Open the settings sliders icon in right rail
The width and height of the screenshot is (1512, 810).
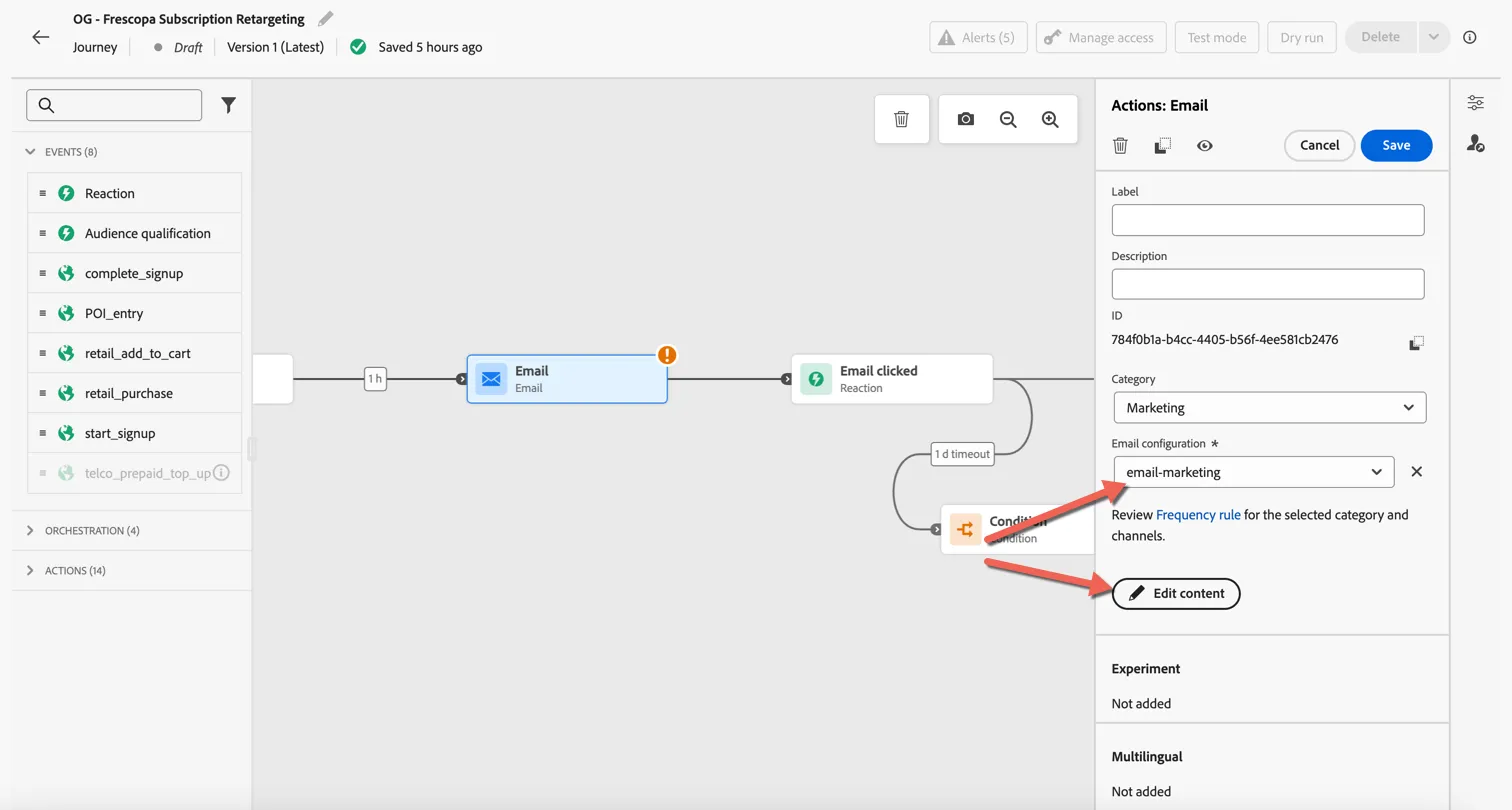point(1475,102)
